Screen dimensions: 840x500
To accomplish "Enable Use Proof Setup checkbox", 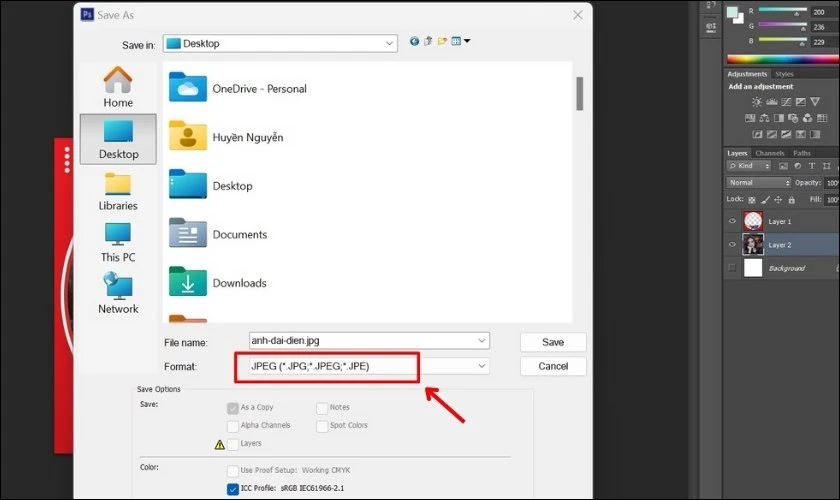I will (232, 471).
